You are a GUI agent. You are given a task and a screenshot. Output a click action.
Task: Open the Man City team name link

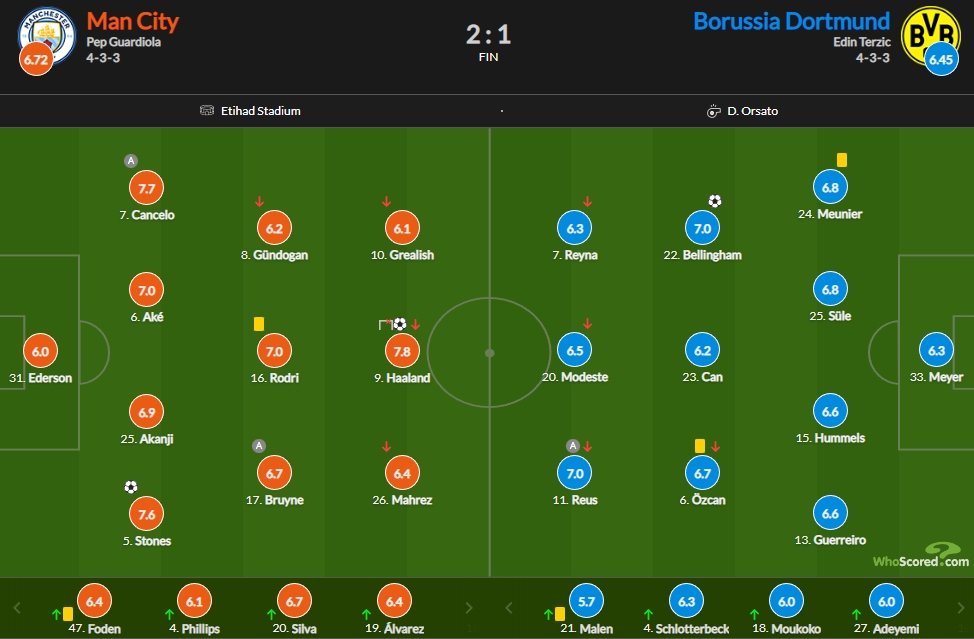point(132,21)
